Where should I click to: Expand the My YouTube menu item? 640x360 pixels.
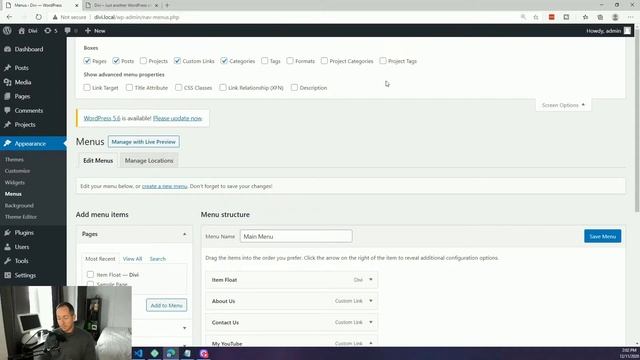tap(371, 343)
